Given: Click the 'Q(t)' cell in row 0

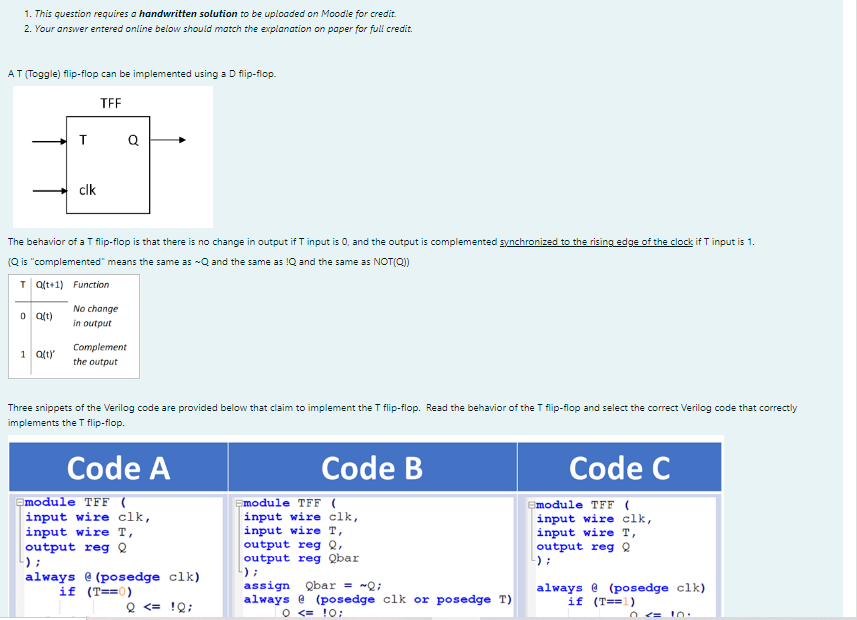Looking at the screenshot, I should (x=44, y=316).
